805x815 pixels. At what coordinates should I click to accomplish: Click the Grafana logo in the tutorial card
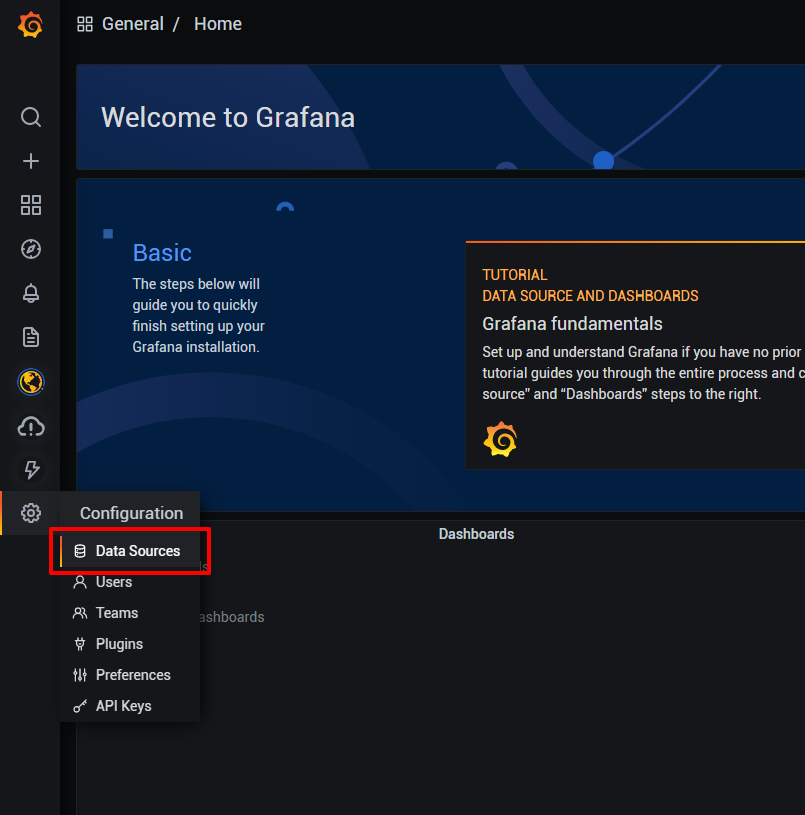(500, 439)
